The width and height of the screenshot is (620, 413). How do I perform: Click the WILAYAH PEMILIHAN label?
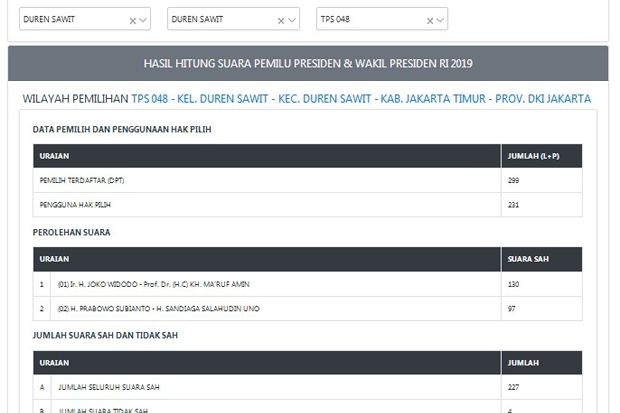76,99
